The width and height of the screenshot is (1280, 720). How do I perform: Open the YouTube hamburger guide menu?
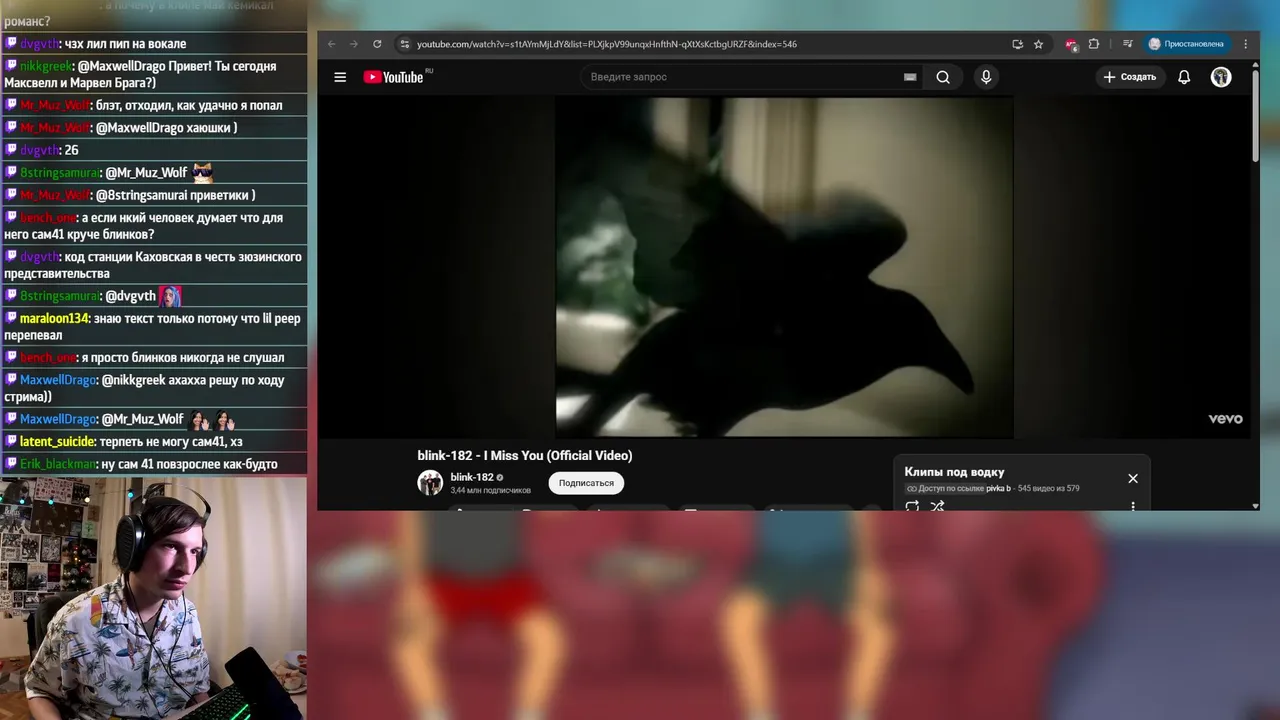click(x=340, y=77)
